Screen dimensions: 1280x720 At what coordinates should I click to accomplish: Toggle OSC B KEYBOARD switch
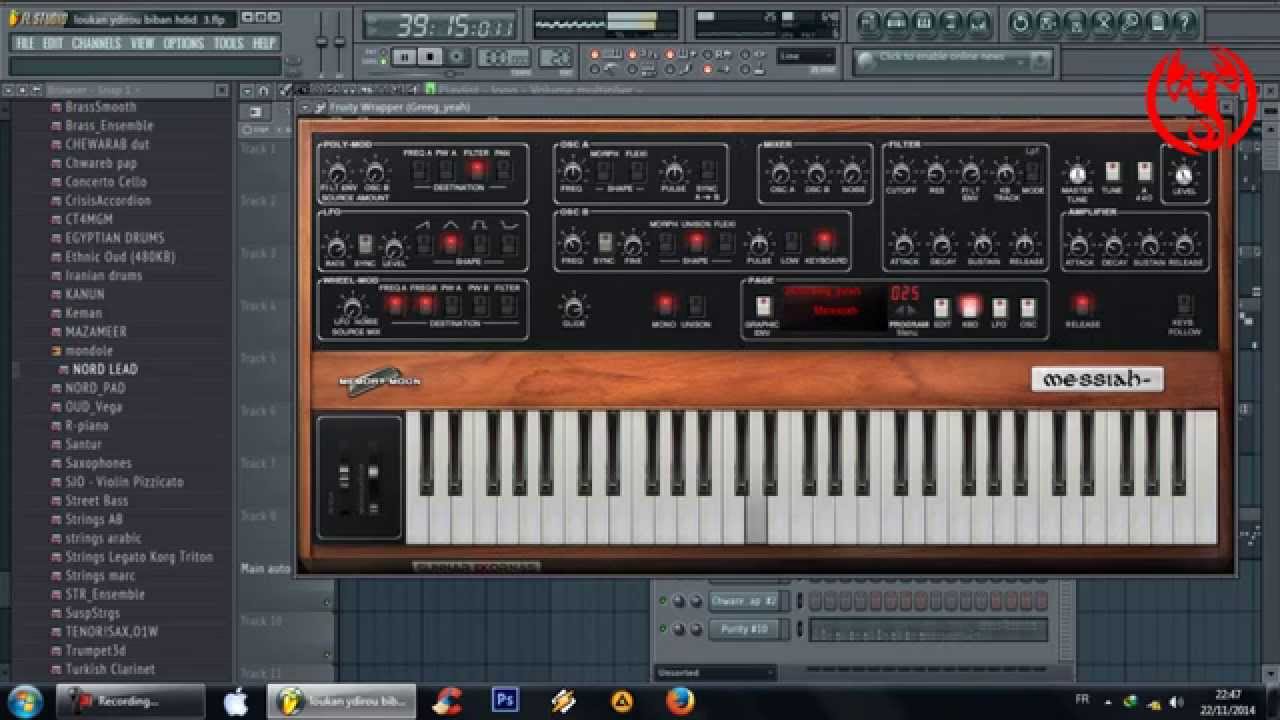pyautogui.click(x=824, y=241)
